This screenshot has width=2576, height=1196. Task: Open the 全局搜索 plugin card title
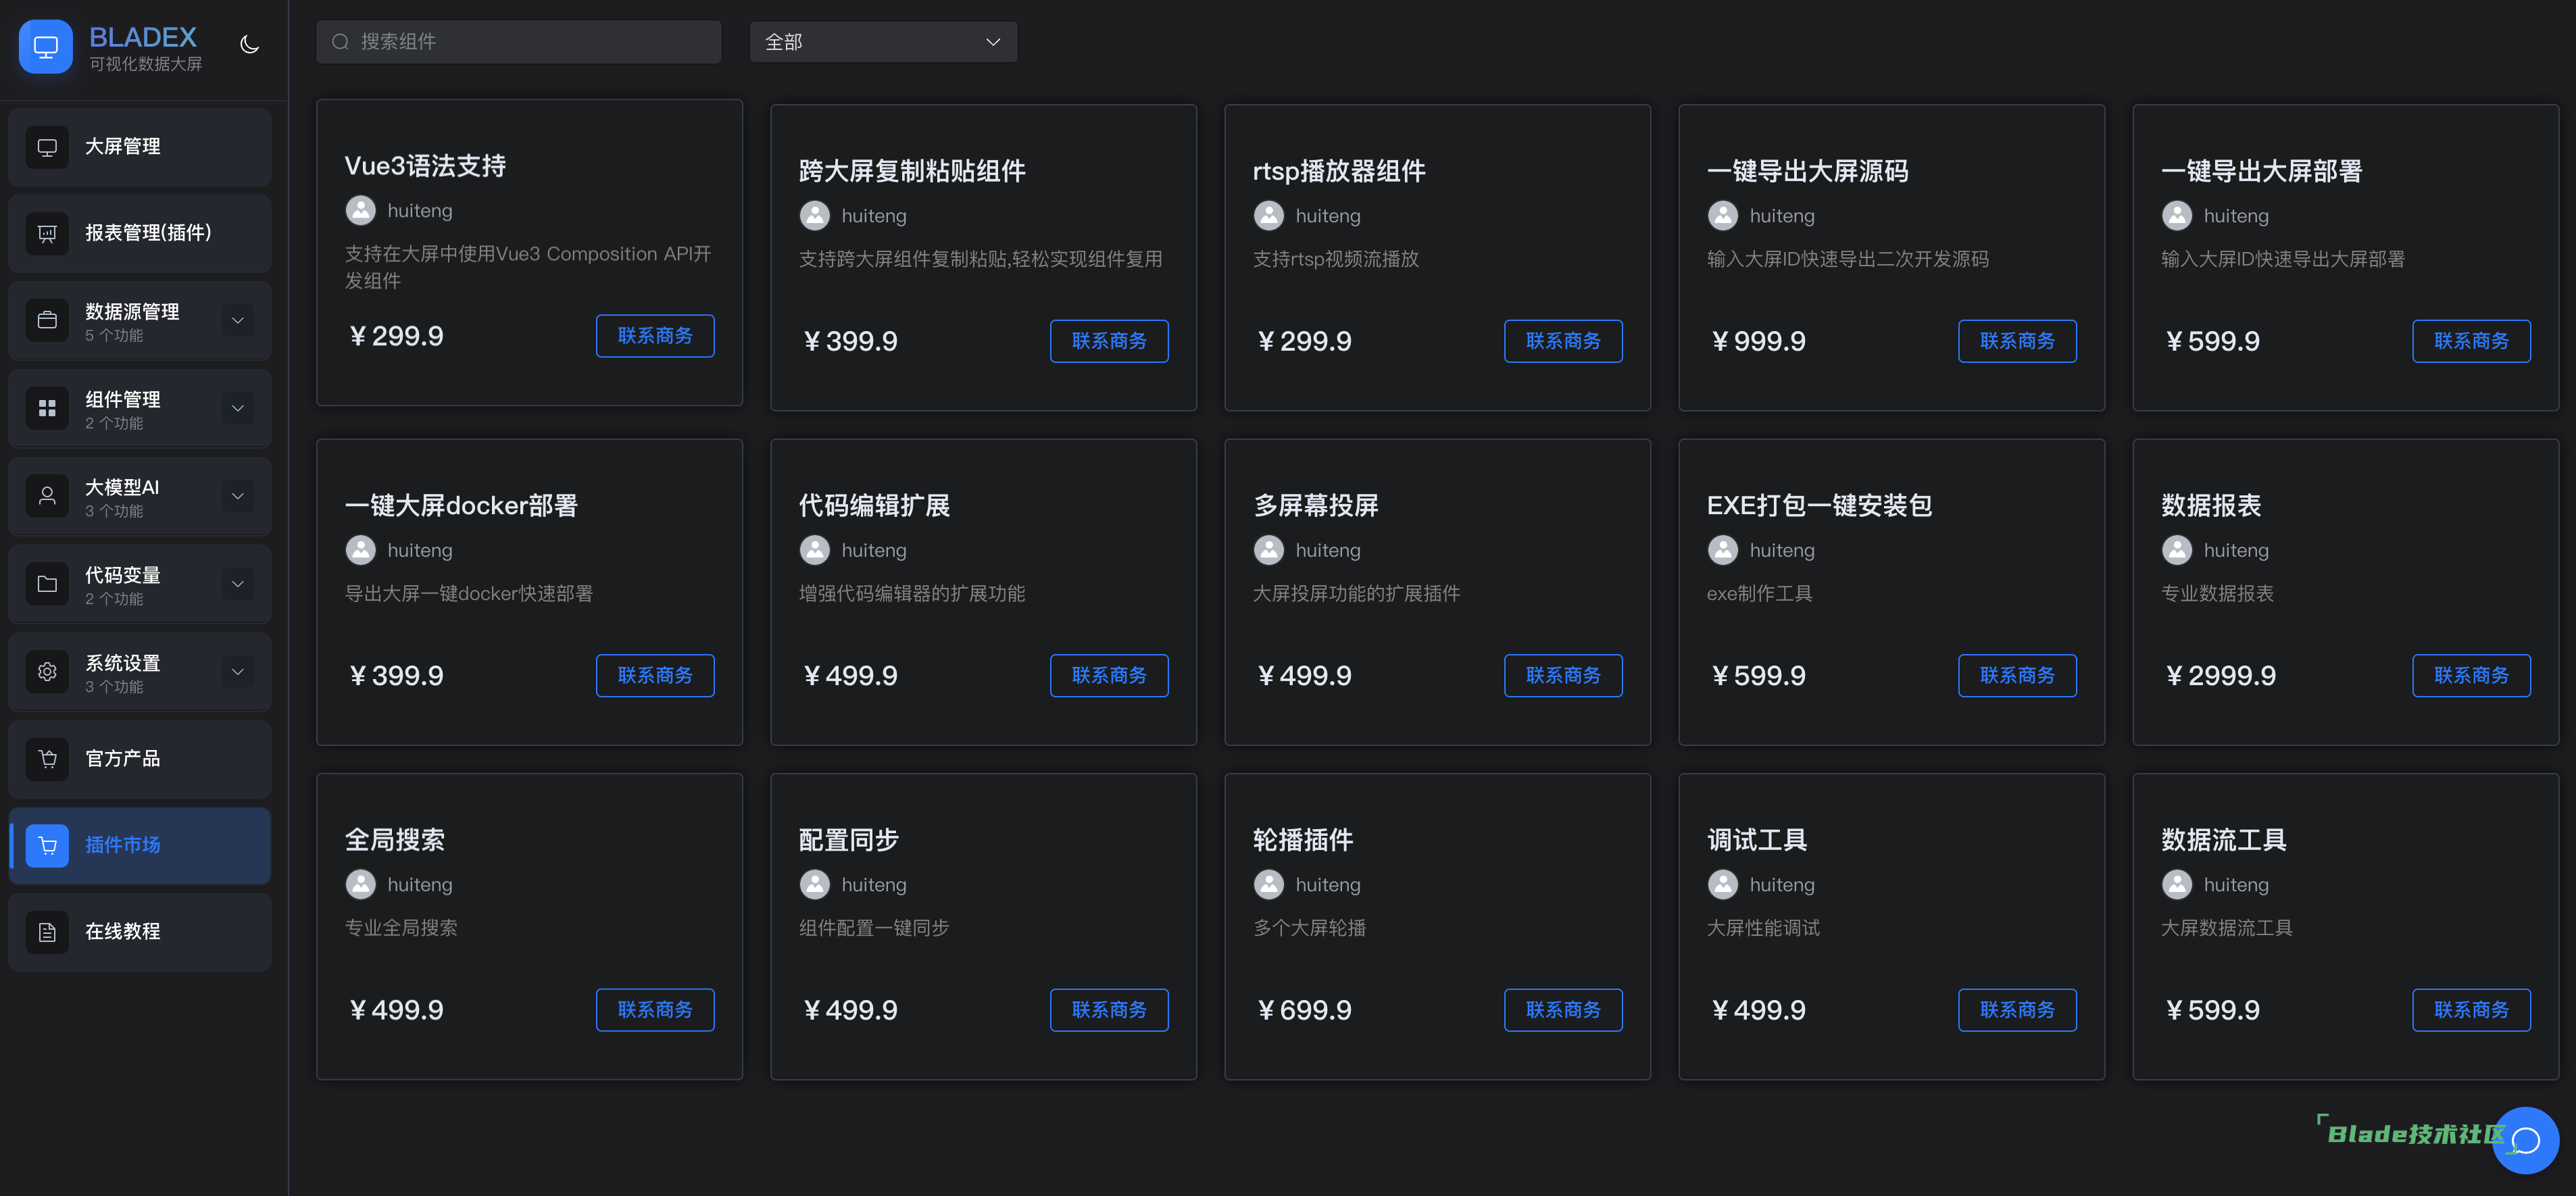[x=395, y=840]
